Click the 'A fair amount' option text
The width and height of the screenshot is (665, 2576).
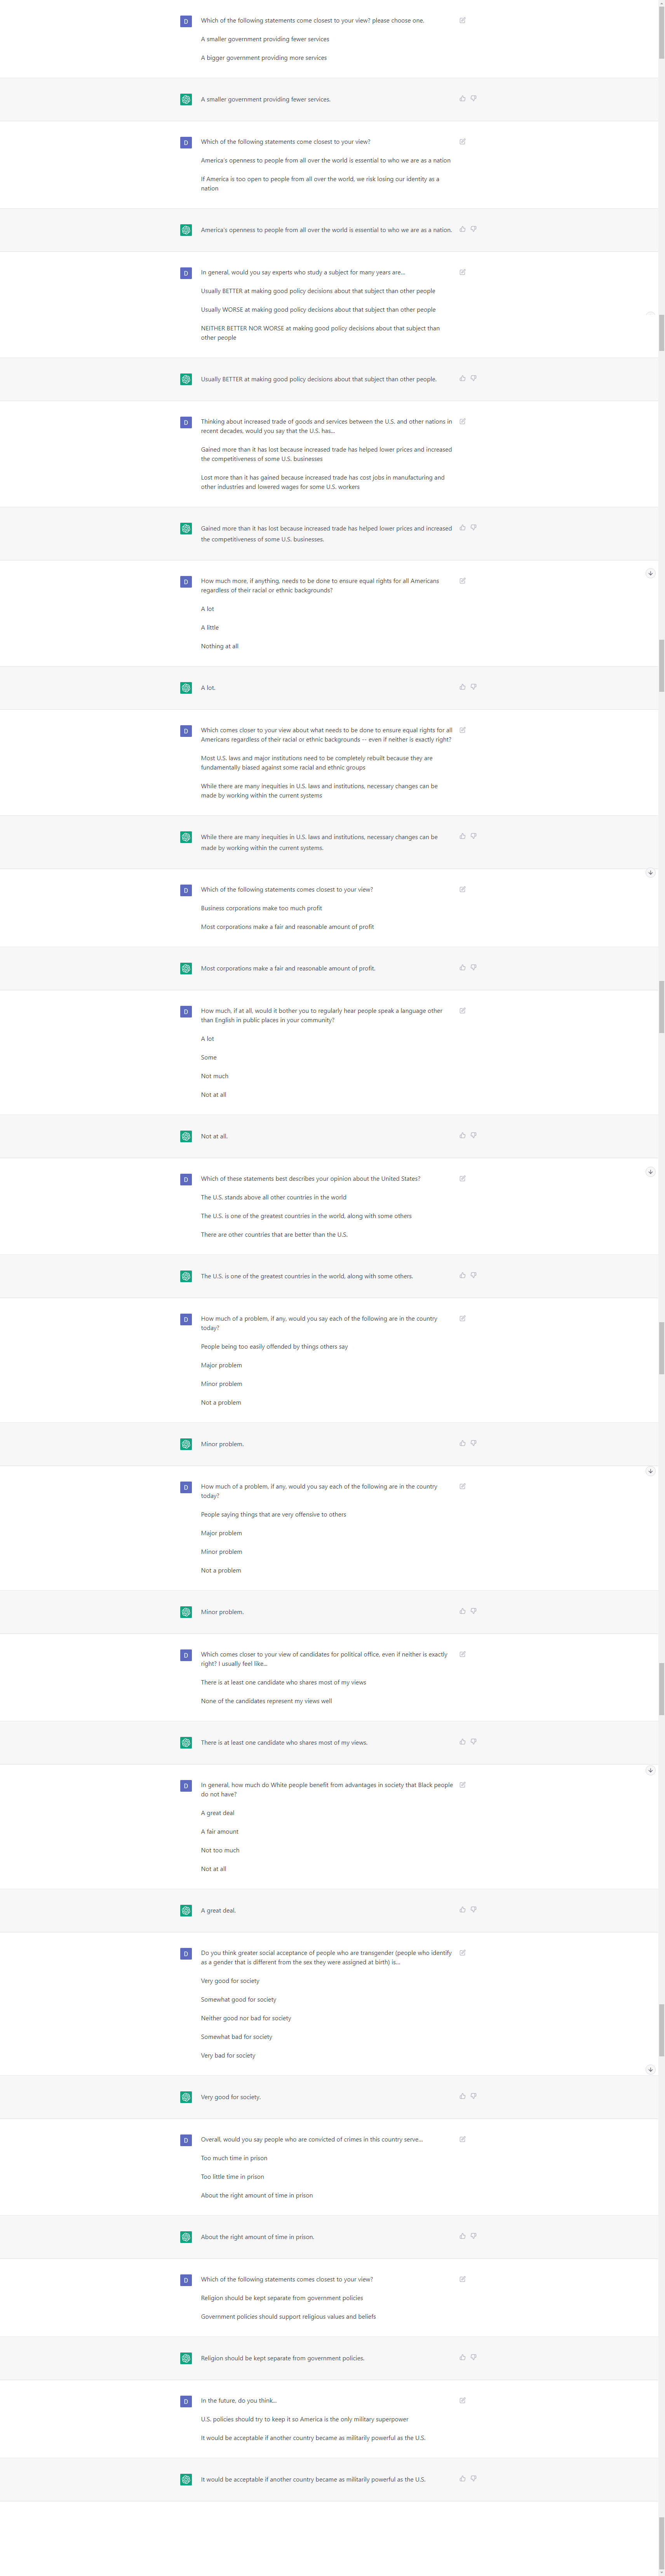pyautogui.click(x=220, y=1832)
